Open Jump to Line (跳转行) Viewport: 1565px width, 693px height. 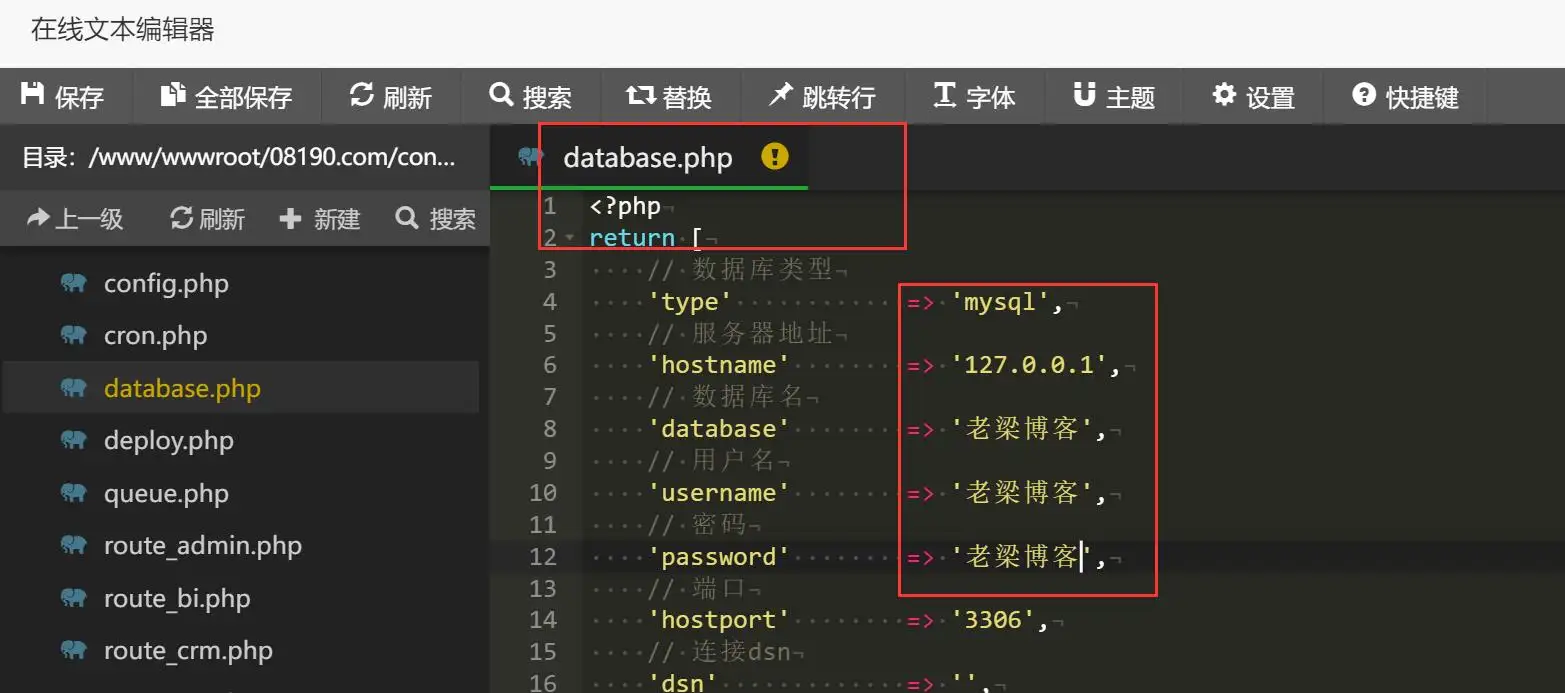[x=822, y=97]
